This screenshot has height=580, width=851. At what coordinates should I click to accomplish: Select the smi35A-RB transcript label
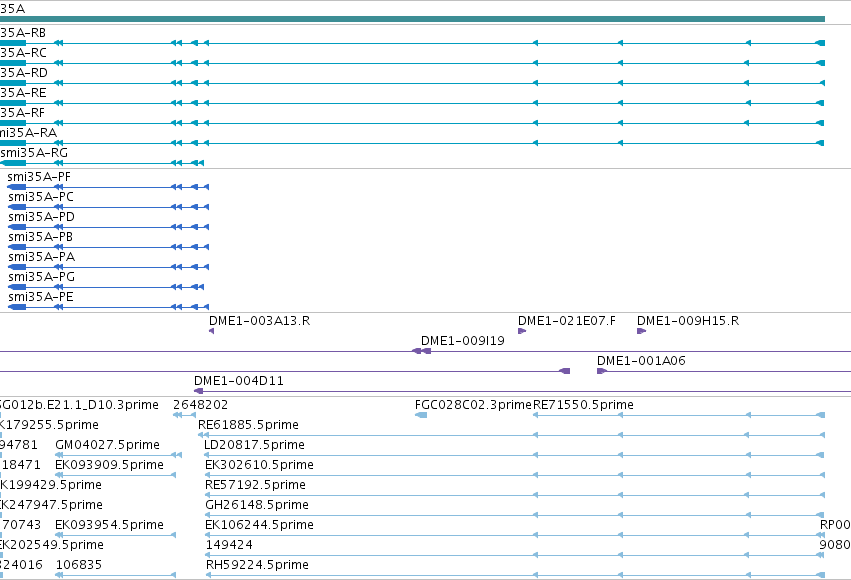pos(23,33)
